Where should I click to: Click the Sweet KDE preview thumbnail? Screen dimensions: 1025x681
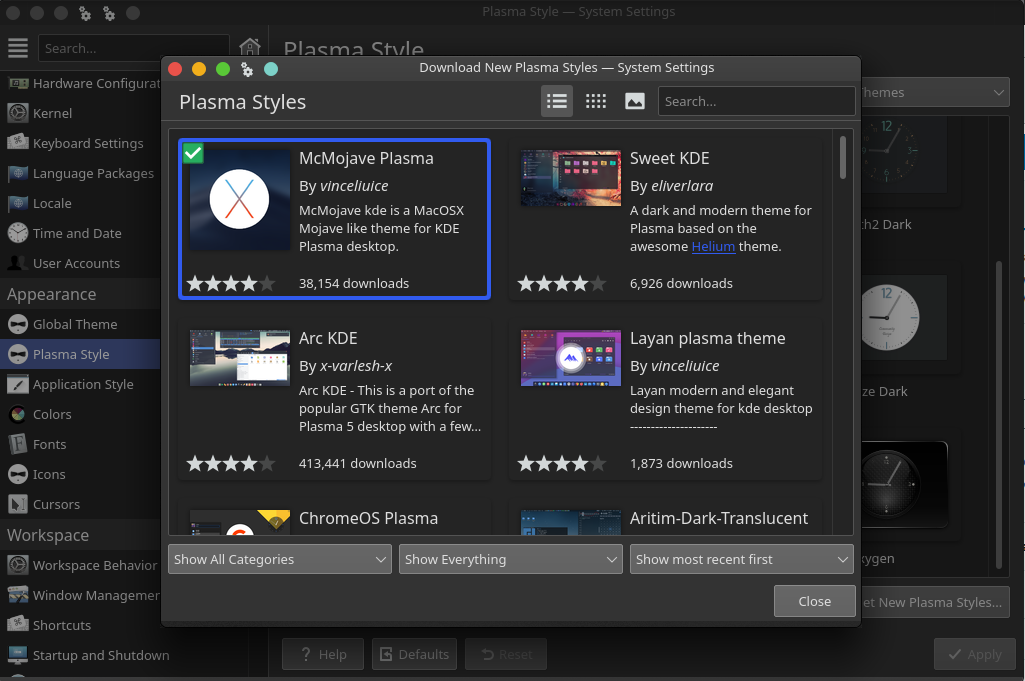(x=571, y=178)
